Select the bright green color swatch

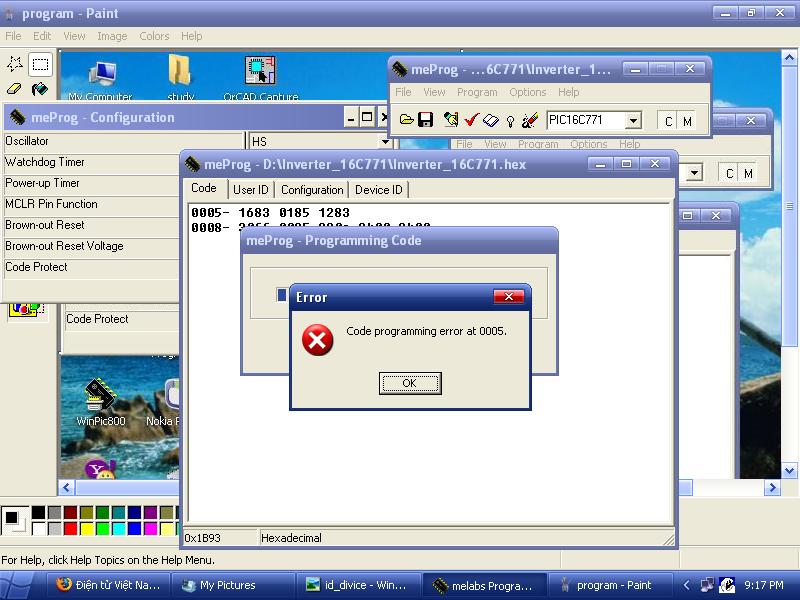(x=103, y=529)
